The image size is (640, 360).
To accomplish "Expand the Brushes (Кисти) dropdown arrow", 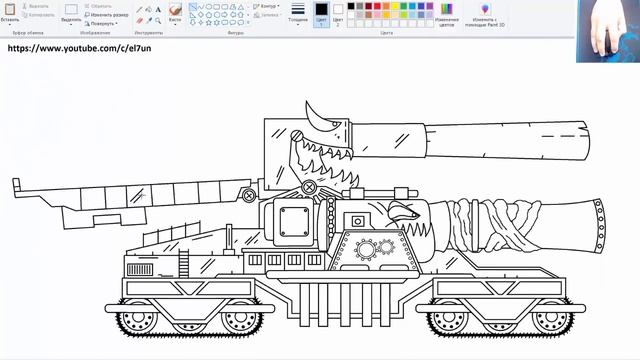I will pos(175,24).
